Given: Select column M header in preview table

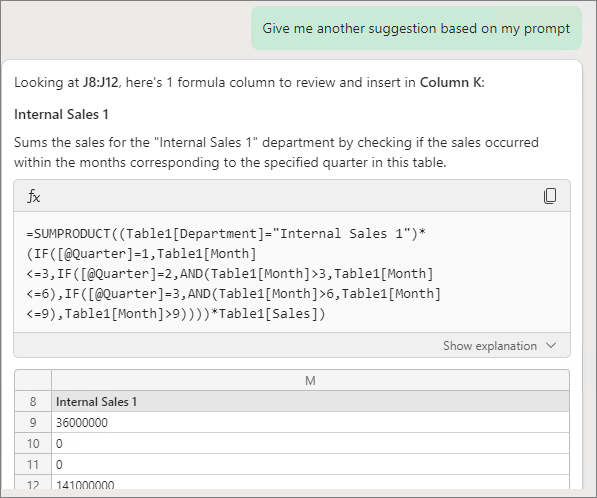Looking at the screenshot, I should click(x=310, y=380).
